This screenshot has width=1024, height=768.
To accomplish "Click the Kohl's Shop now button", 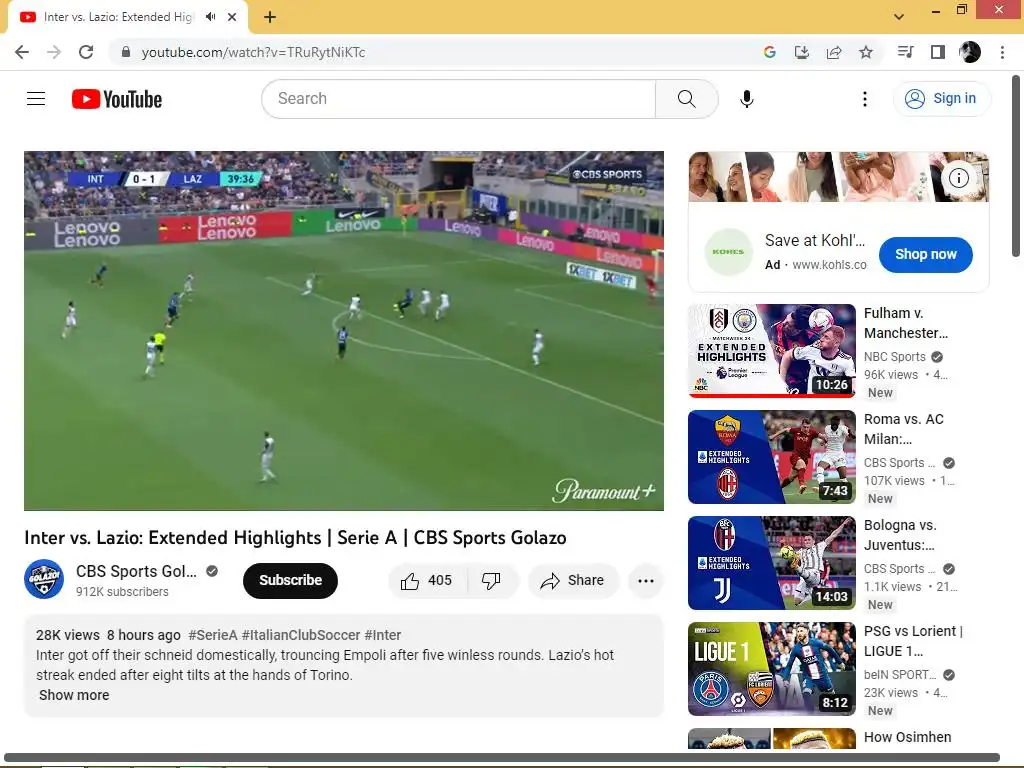I will pos(925,254).
